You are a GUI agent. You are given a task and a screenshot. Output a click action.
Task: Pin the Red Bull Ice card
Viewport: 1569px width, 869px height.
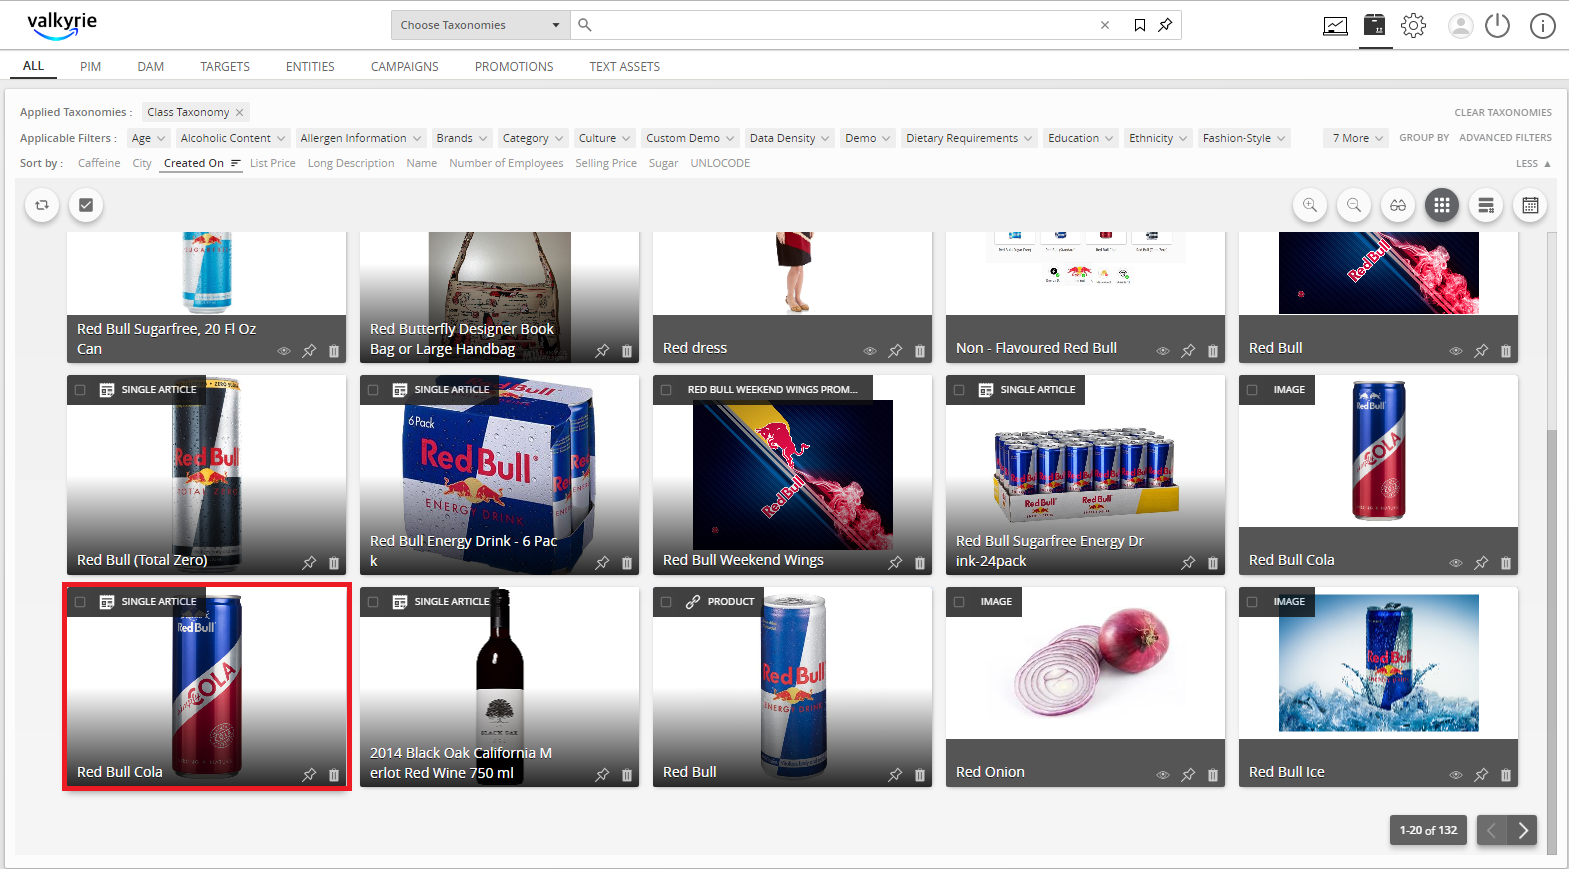click(x=1481, y=775)
